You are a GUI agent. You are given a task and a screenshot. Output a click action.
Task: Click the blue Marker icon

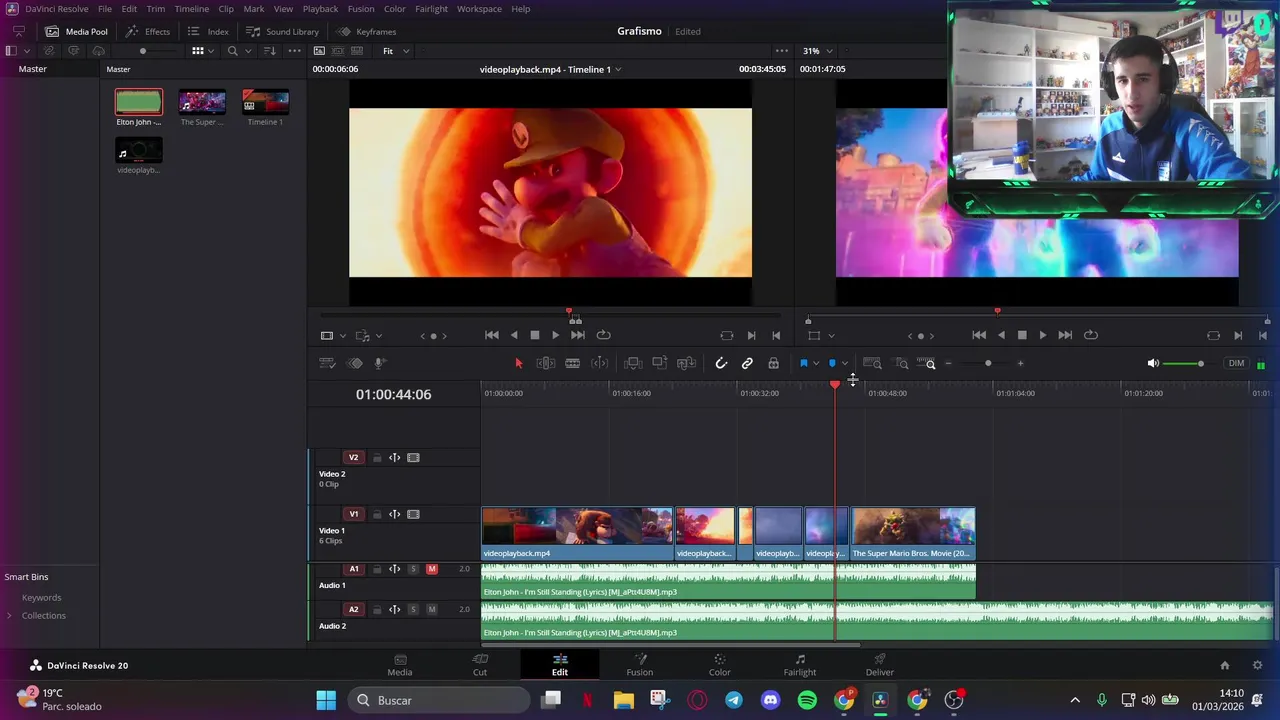(x=832, y=363)
